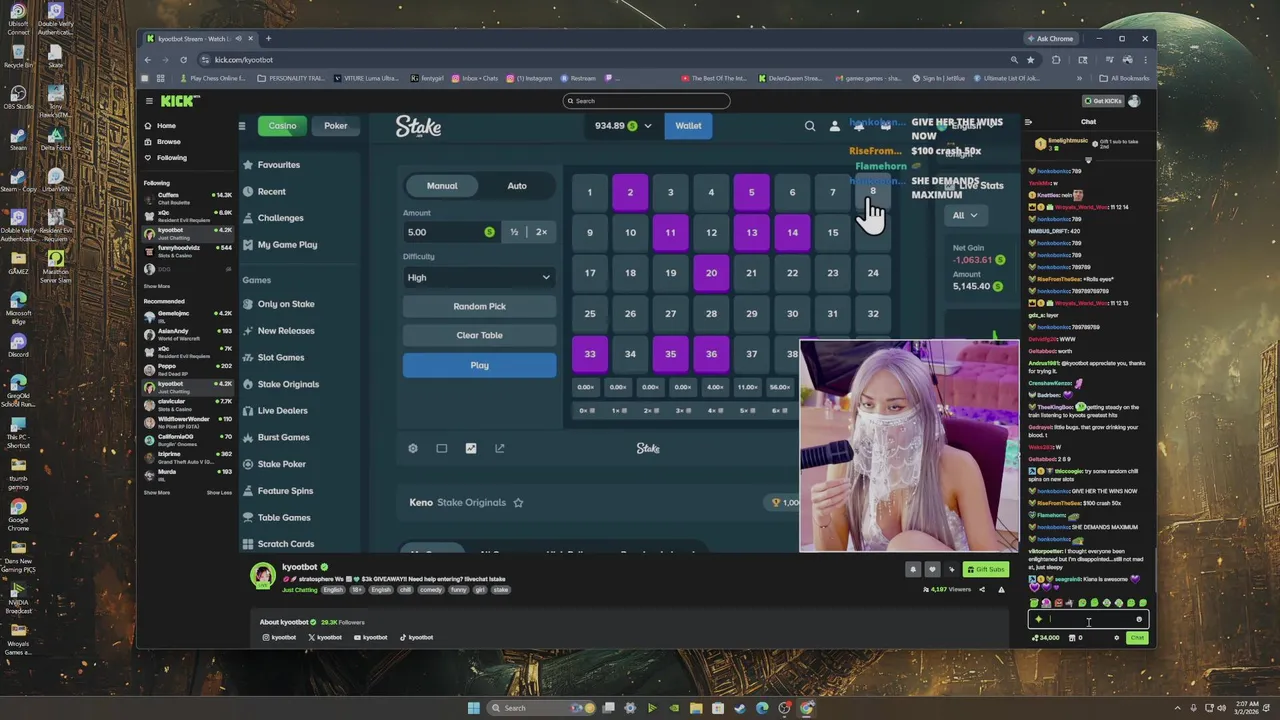Deselect Keno number 36 tile
The image size is (1280, 720).
click(711, 354)
